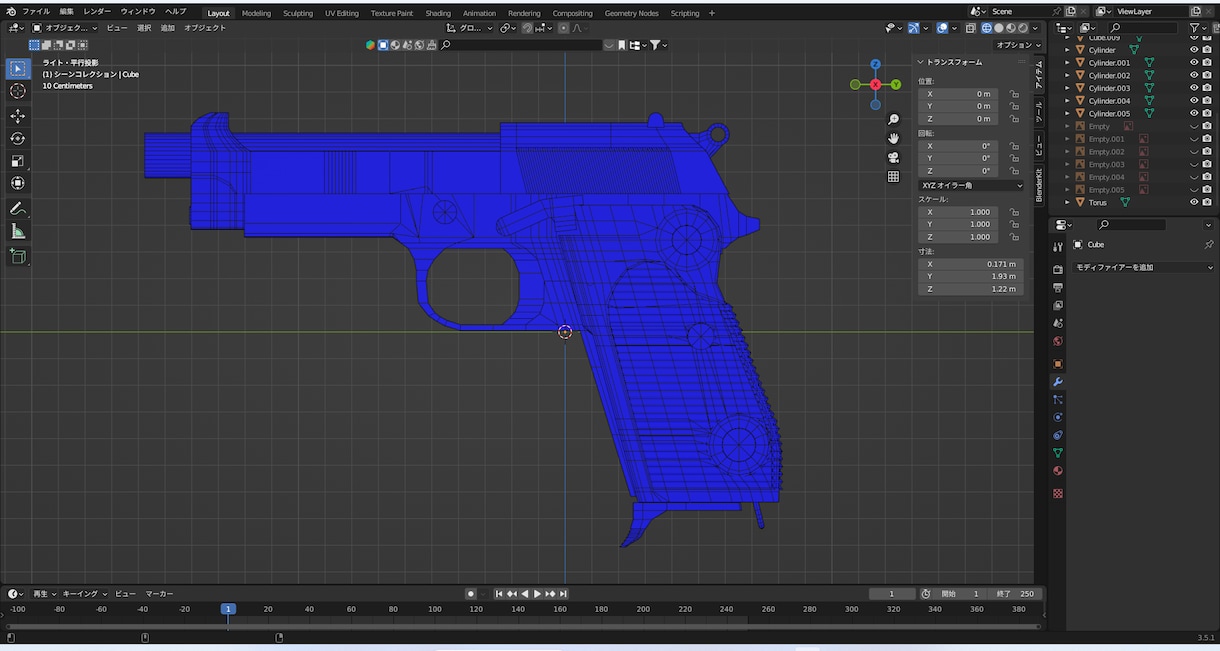The width and height of the screenshot is (1220, 651).
Task: Select the Select Box tool
Action: 18,69
